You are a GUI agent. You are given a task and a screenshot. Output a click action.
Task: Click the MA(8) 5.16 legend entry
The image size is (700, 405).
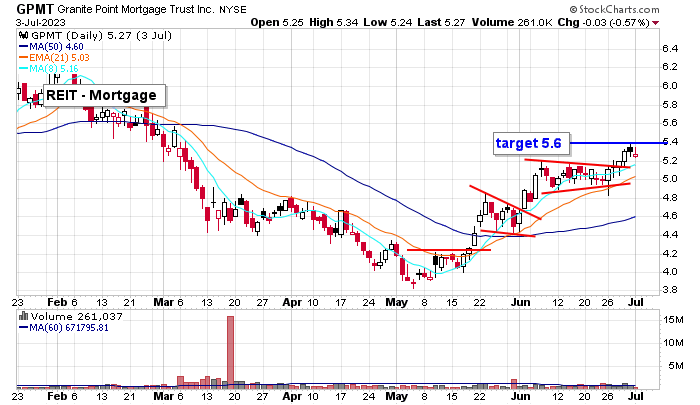point(49,69)
